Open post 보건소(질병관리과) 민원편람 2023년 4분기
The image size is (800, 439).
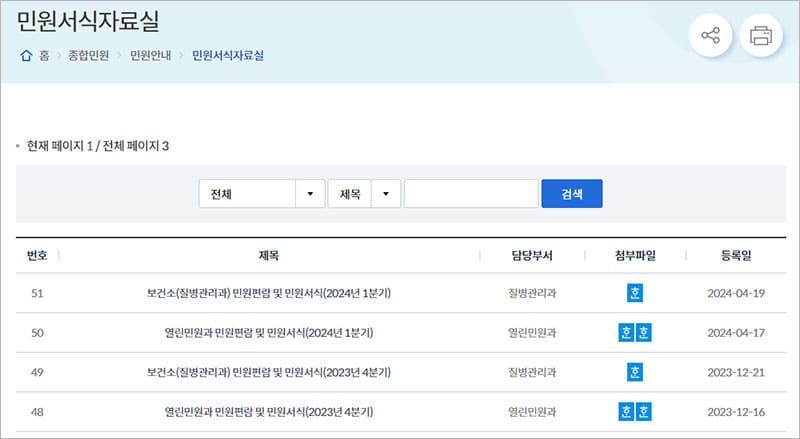(x=268, y=373)
